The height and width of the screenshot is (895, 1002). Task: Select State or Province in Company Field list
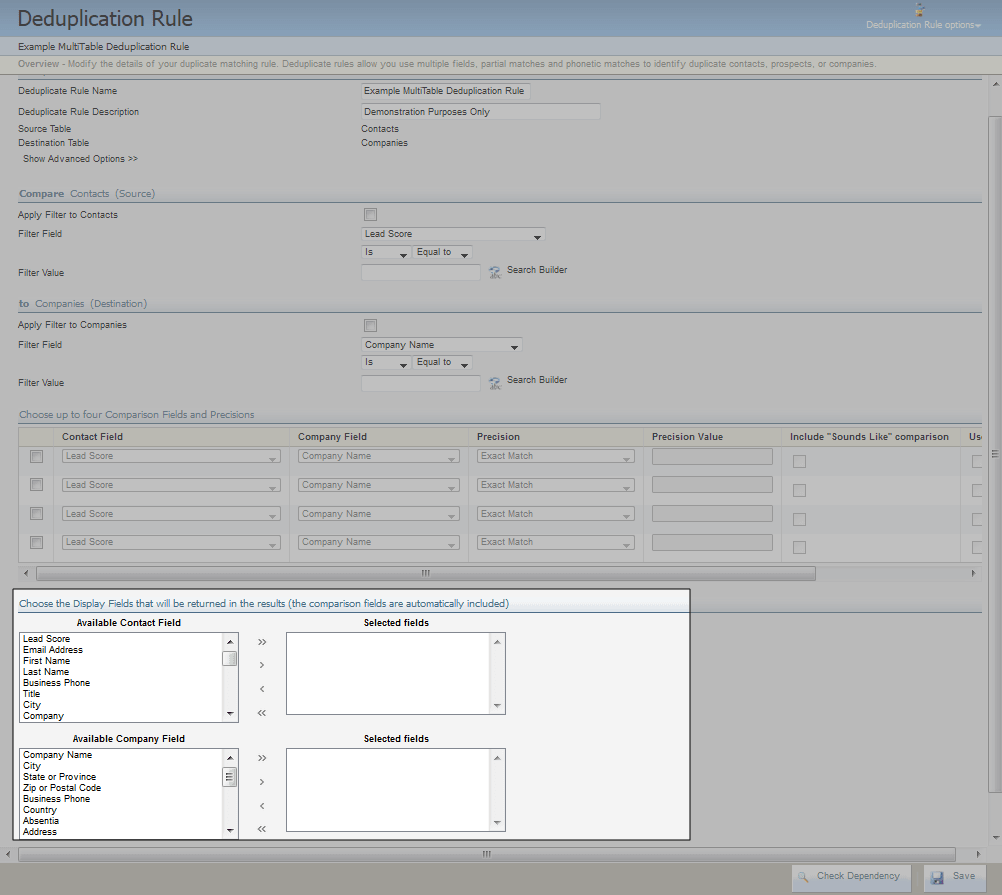pyautogui.click(x=59, y=777)
